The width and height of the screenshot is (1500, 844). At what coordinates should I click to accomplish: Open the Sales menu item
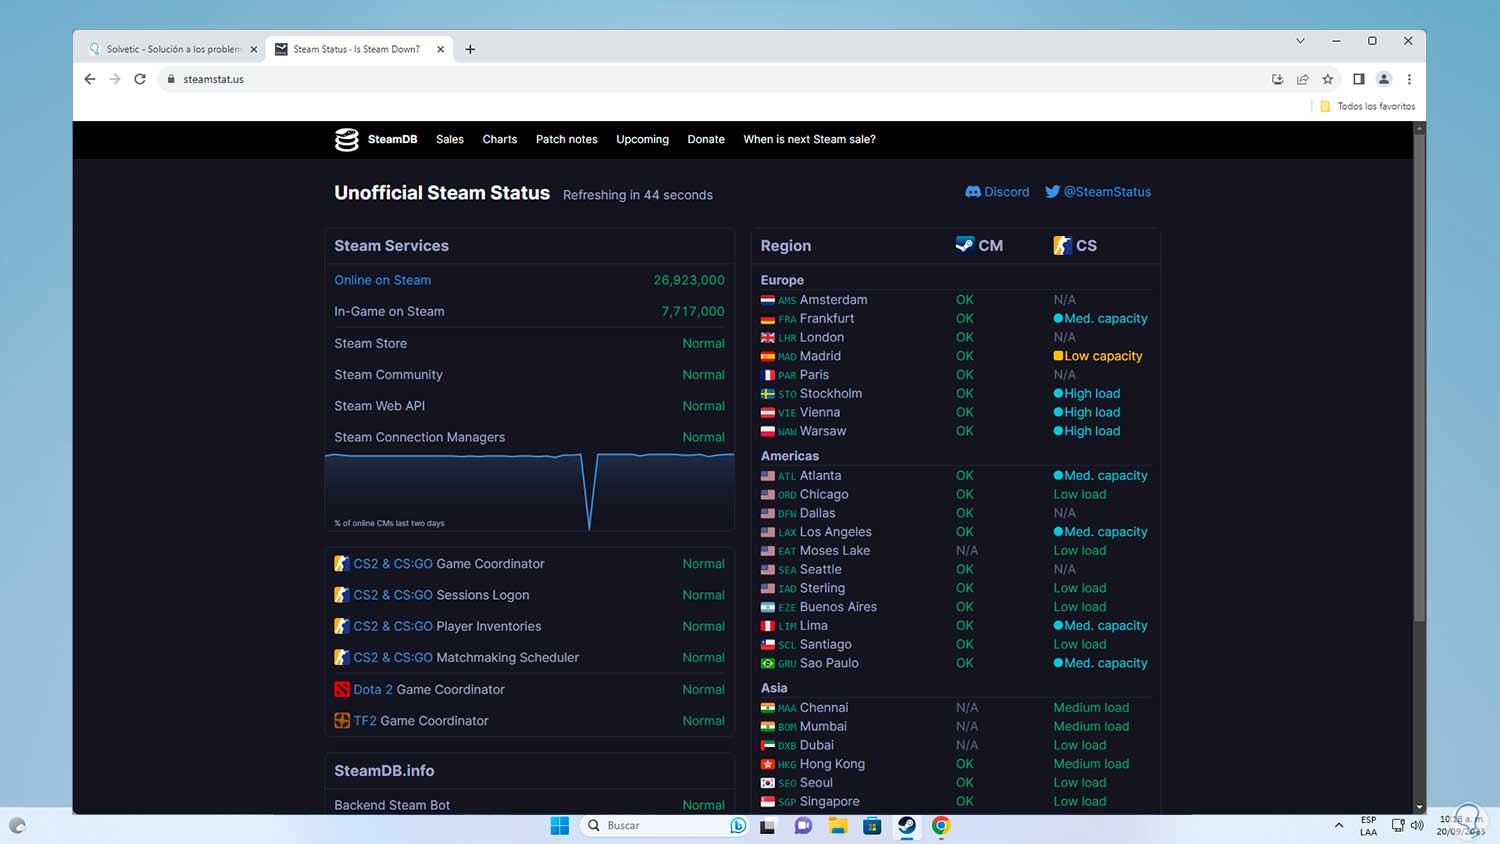pyautogui.click(x=450, y=140)
